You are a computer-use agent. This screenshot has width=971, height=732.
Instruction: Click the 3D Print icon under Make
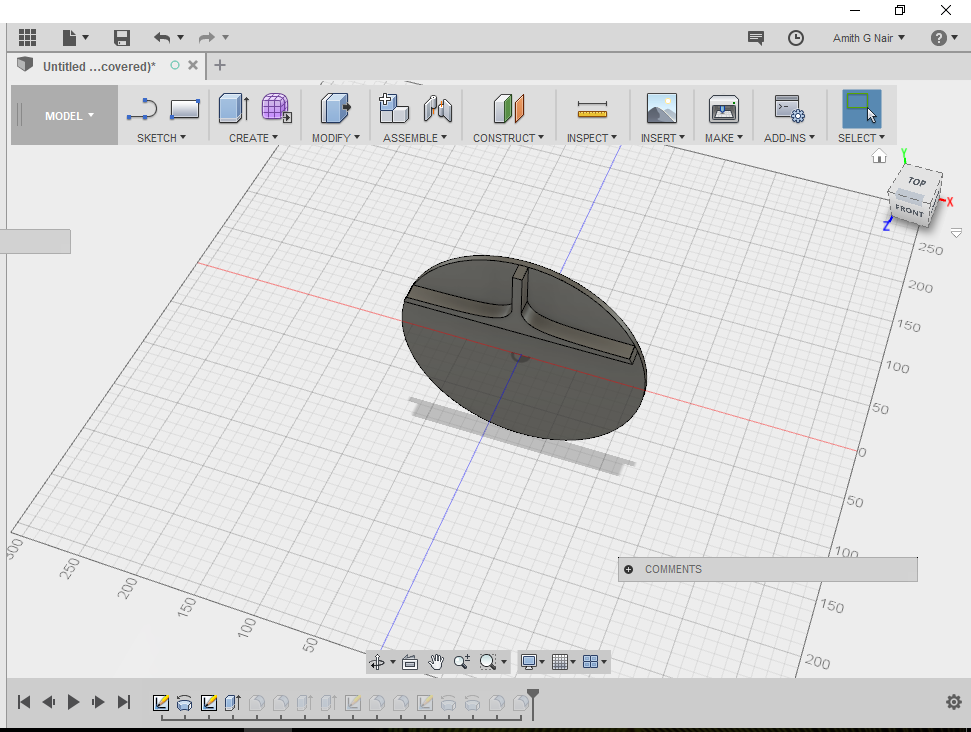pos(723,108)
